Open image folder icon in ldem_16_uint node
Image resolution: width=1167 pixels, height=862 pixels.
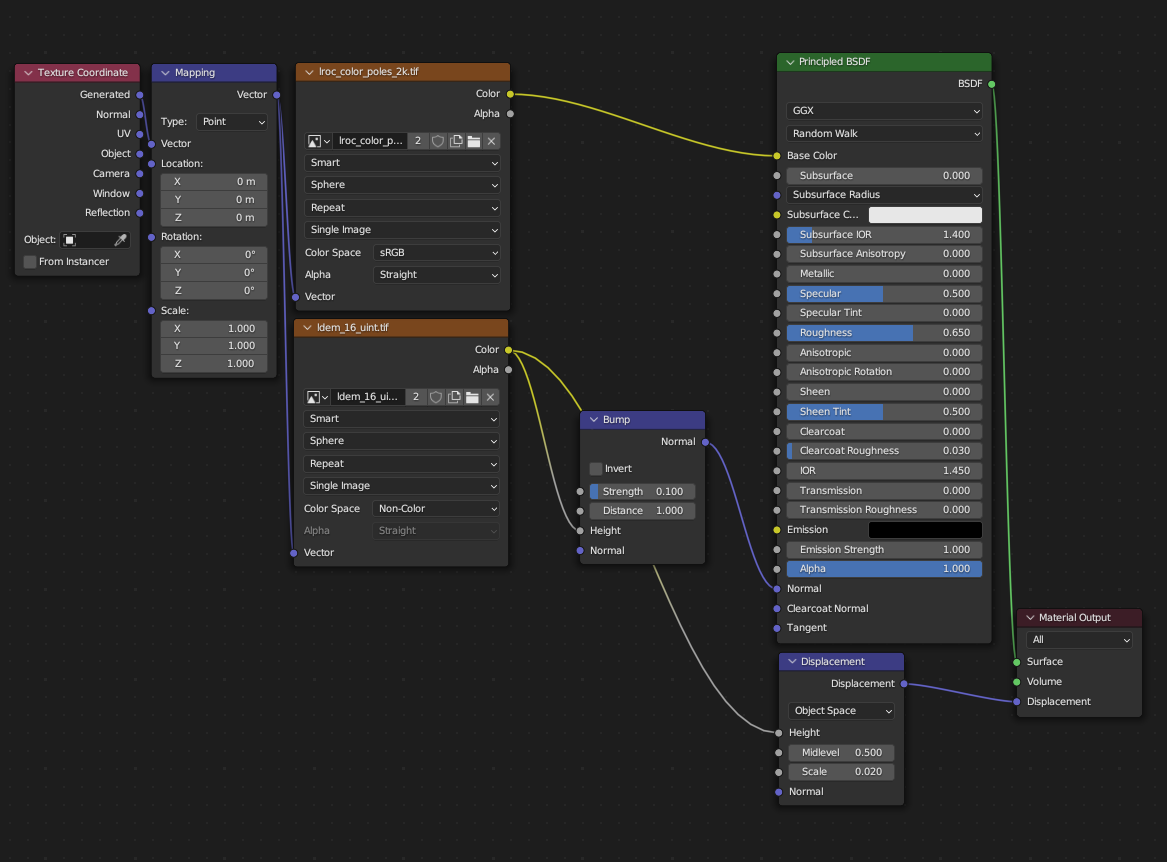tap(472, 397)
